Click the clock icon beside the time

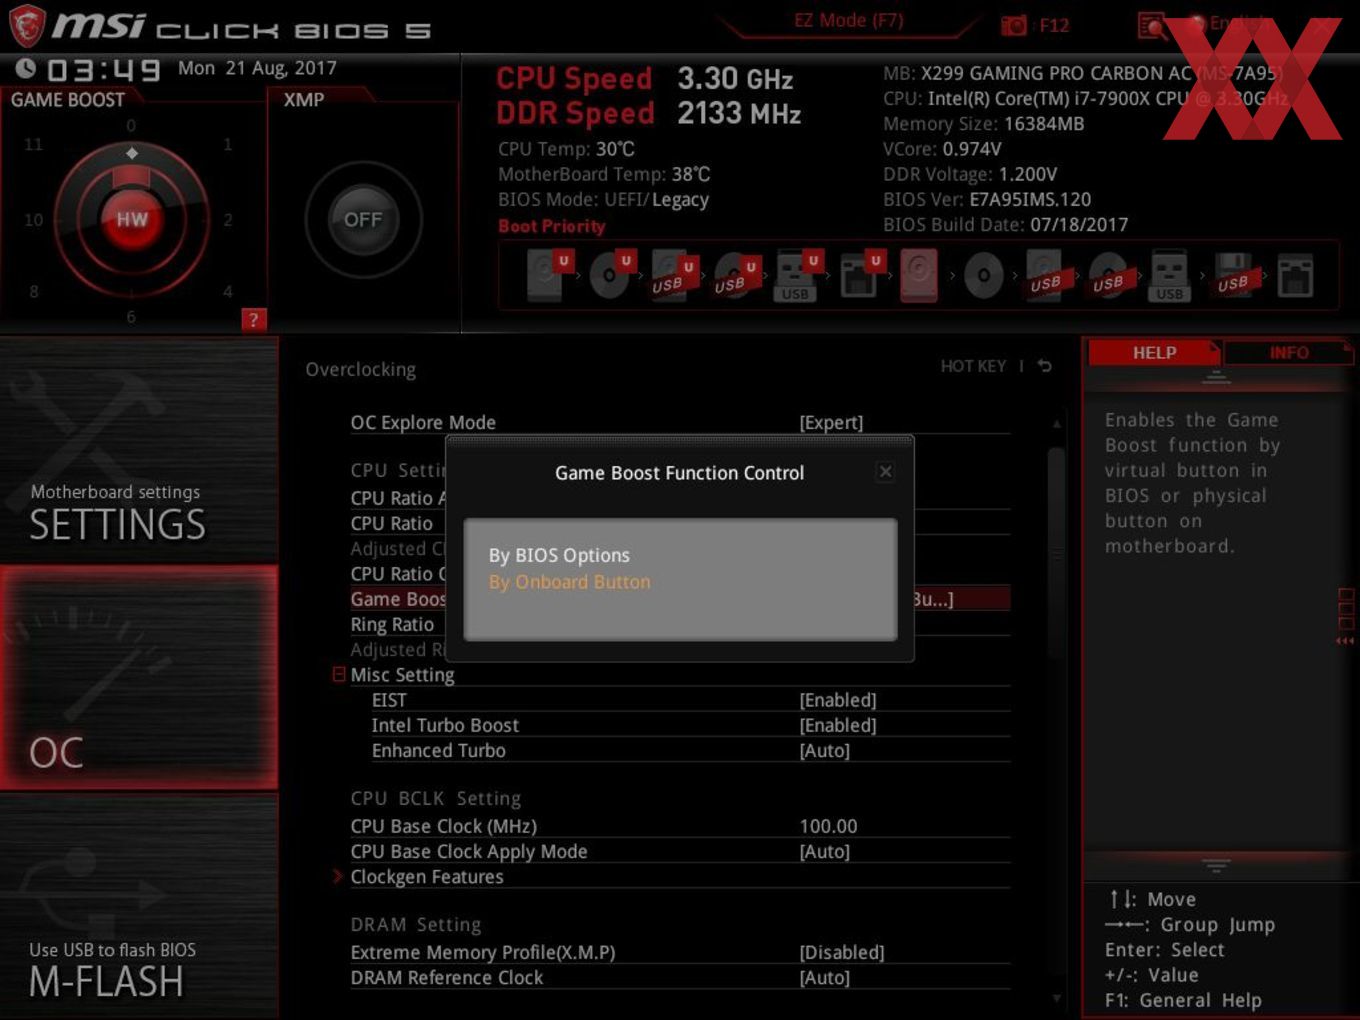pos(26,69)
